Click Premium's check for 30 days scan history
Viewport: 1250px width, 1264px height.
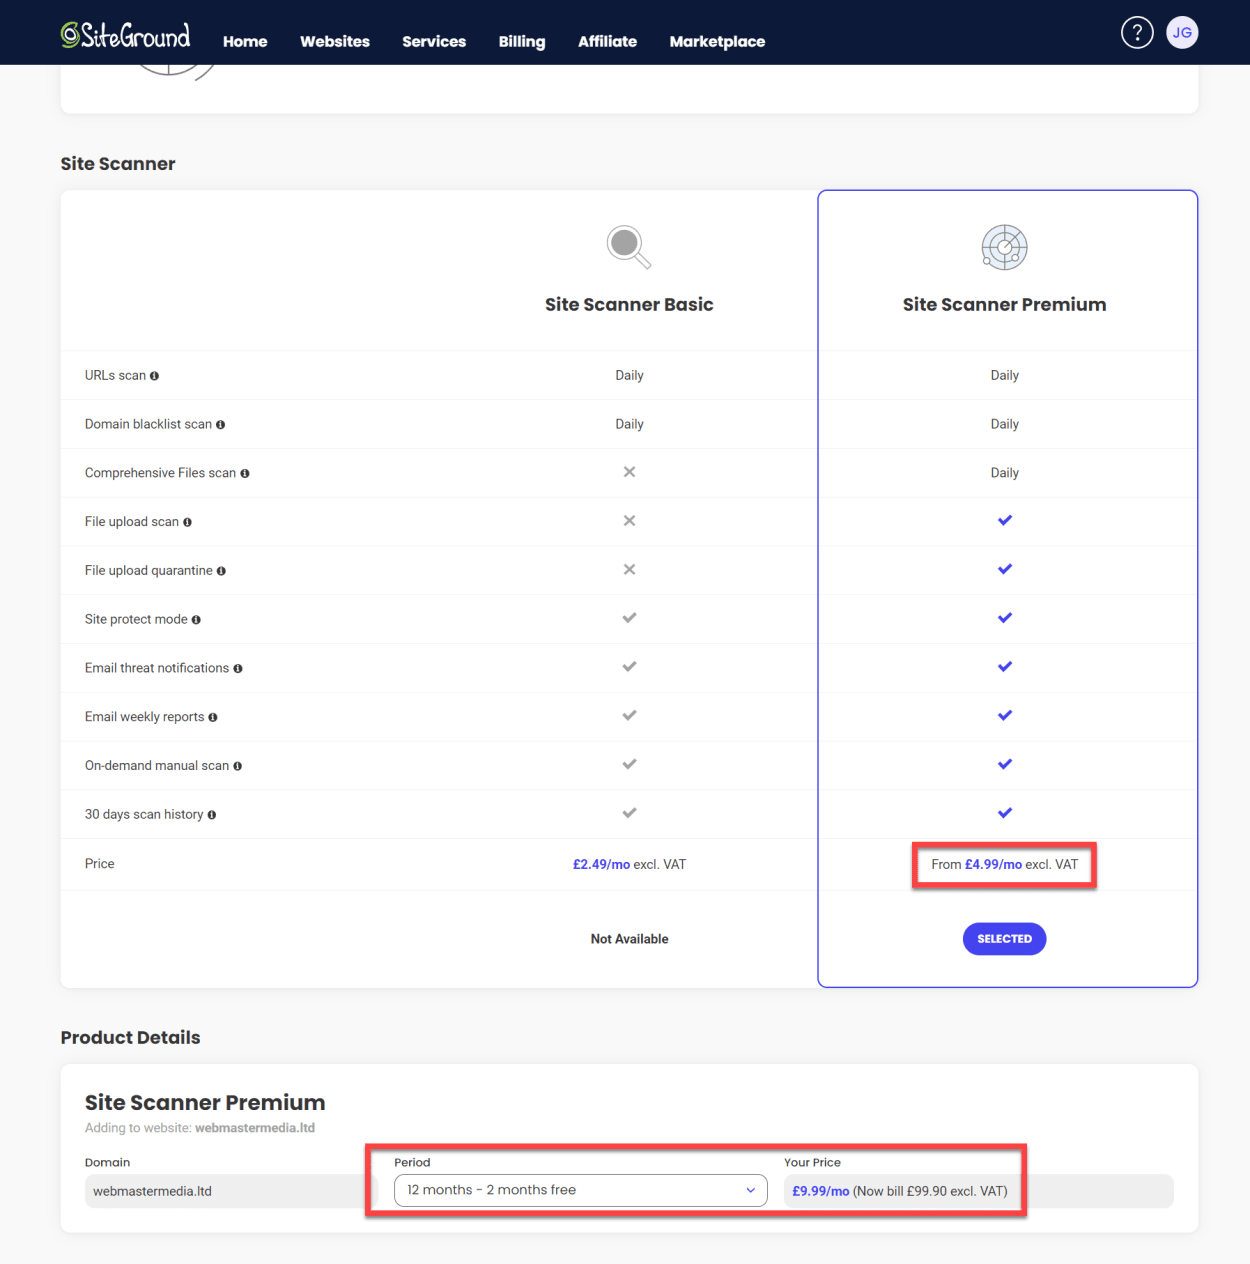[1005, 813]
